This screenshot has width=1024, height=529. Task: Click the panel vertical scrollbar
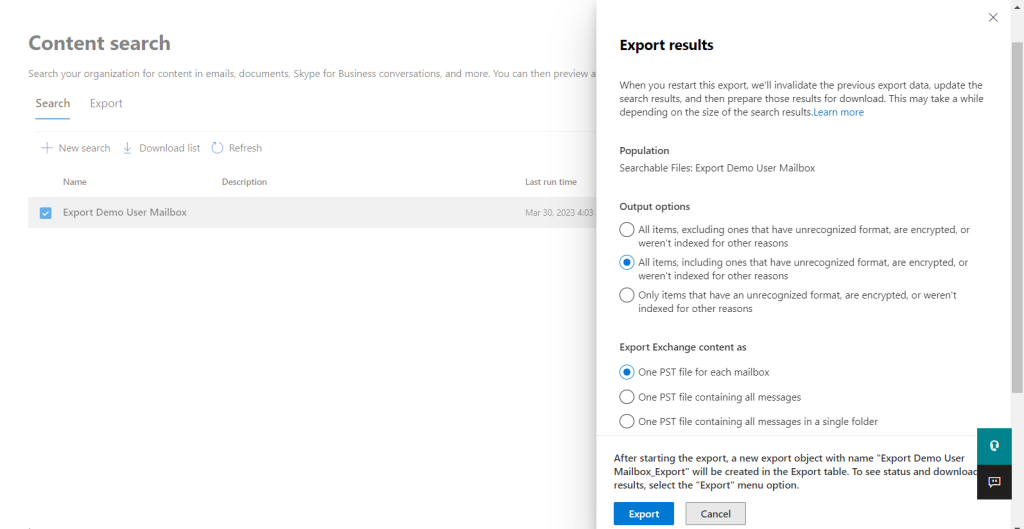pos(1017,216)
